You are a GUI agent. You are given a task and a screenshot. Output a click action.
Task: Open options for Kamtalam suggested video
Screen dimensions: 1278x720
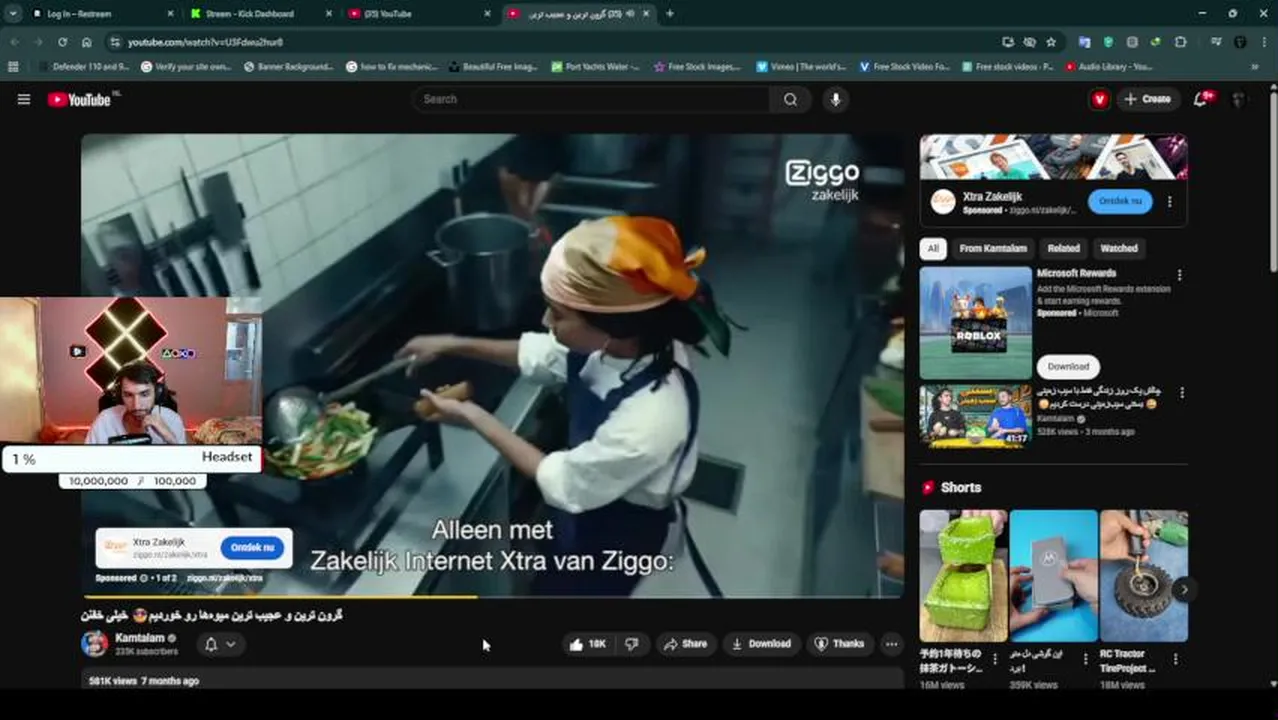pyautogui.click(x=1182, y=393)
